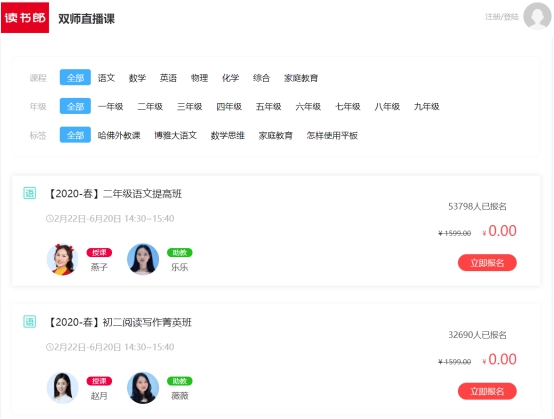The width and height of the screenshot is (554, 419).
Task: Choose the 怎样使用平板 tag
Action: click(332, 135)
